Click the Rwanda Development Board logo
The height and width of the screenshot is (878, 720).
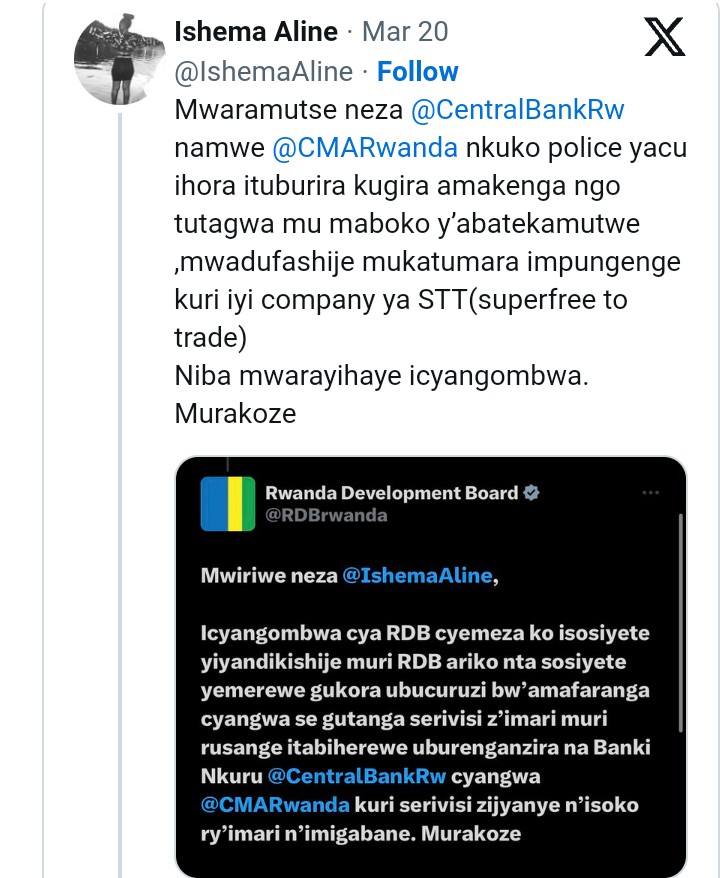tap(228, 503)
